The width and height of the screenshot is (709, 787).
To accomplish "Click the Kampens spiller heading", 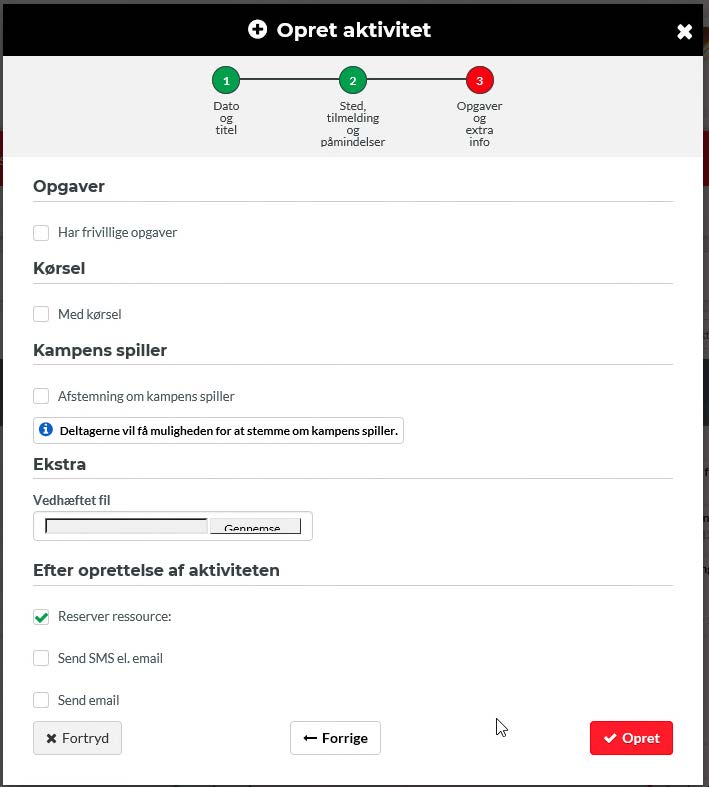I will click(x=100, y=350).
